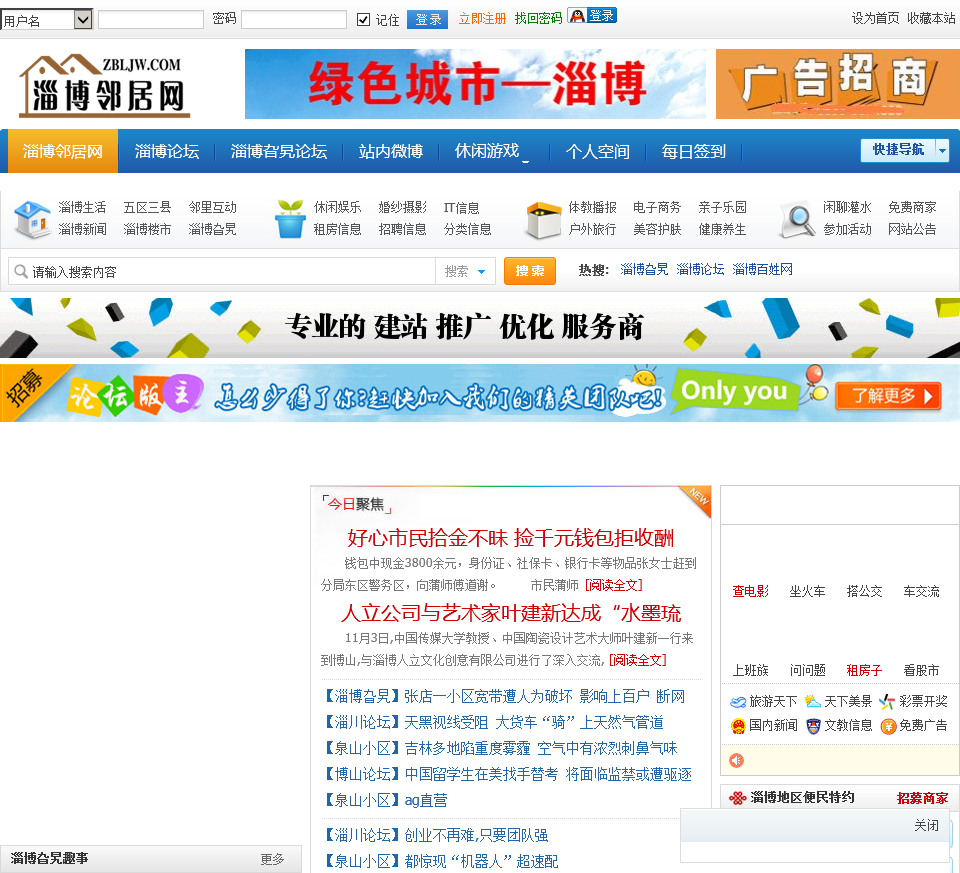960x873 pixels.
Task: Open article 创业不再难,只要团队强
Action: point(476,835)
